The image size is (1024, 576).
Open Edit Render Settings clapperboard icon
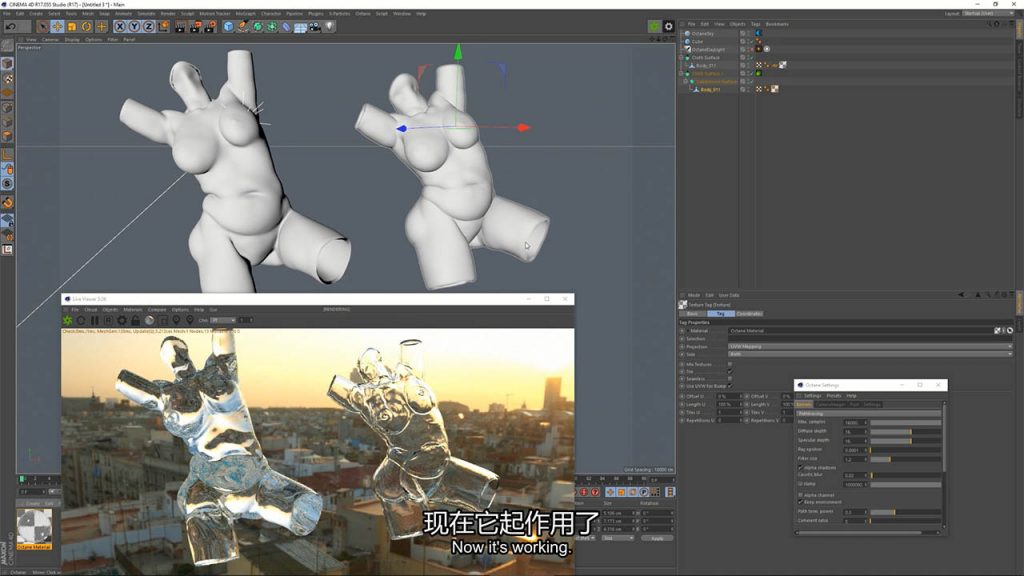click(210, 27)
